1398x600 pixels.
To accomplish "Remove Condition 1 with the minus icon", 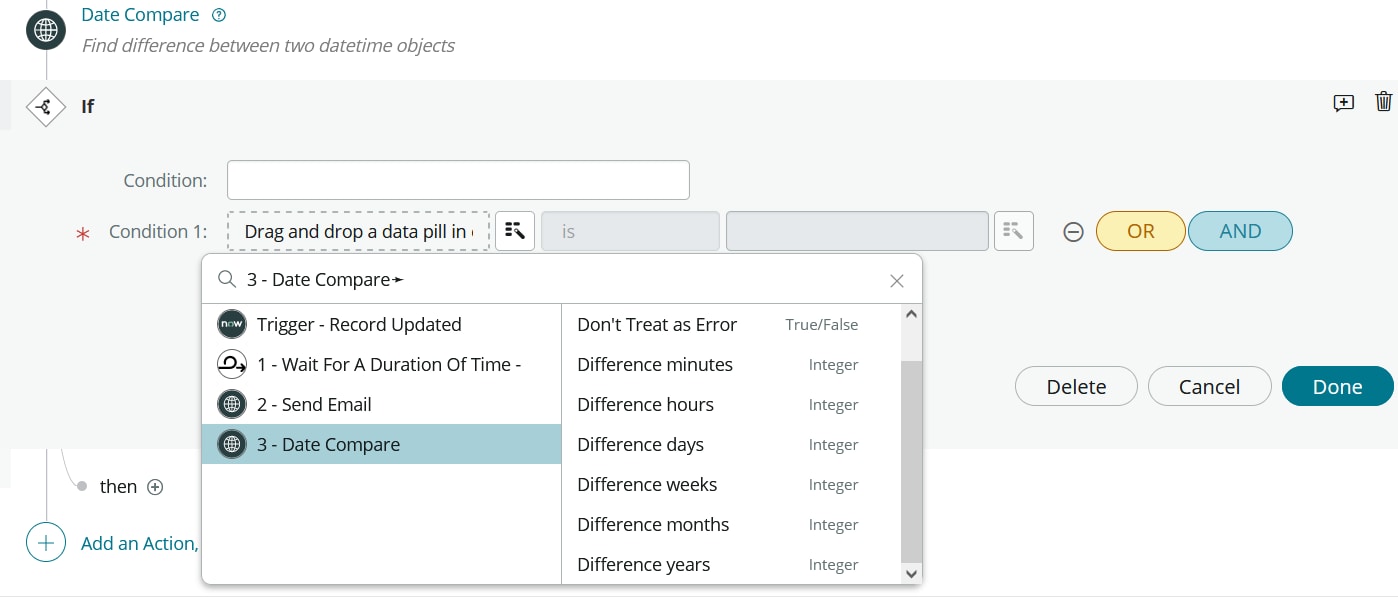I will pos(1073,232).
